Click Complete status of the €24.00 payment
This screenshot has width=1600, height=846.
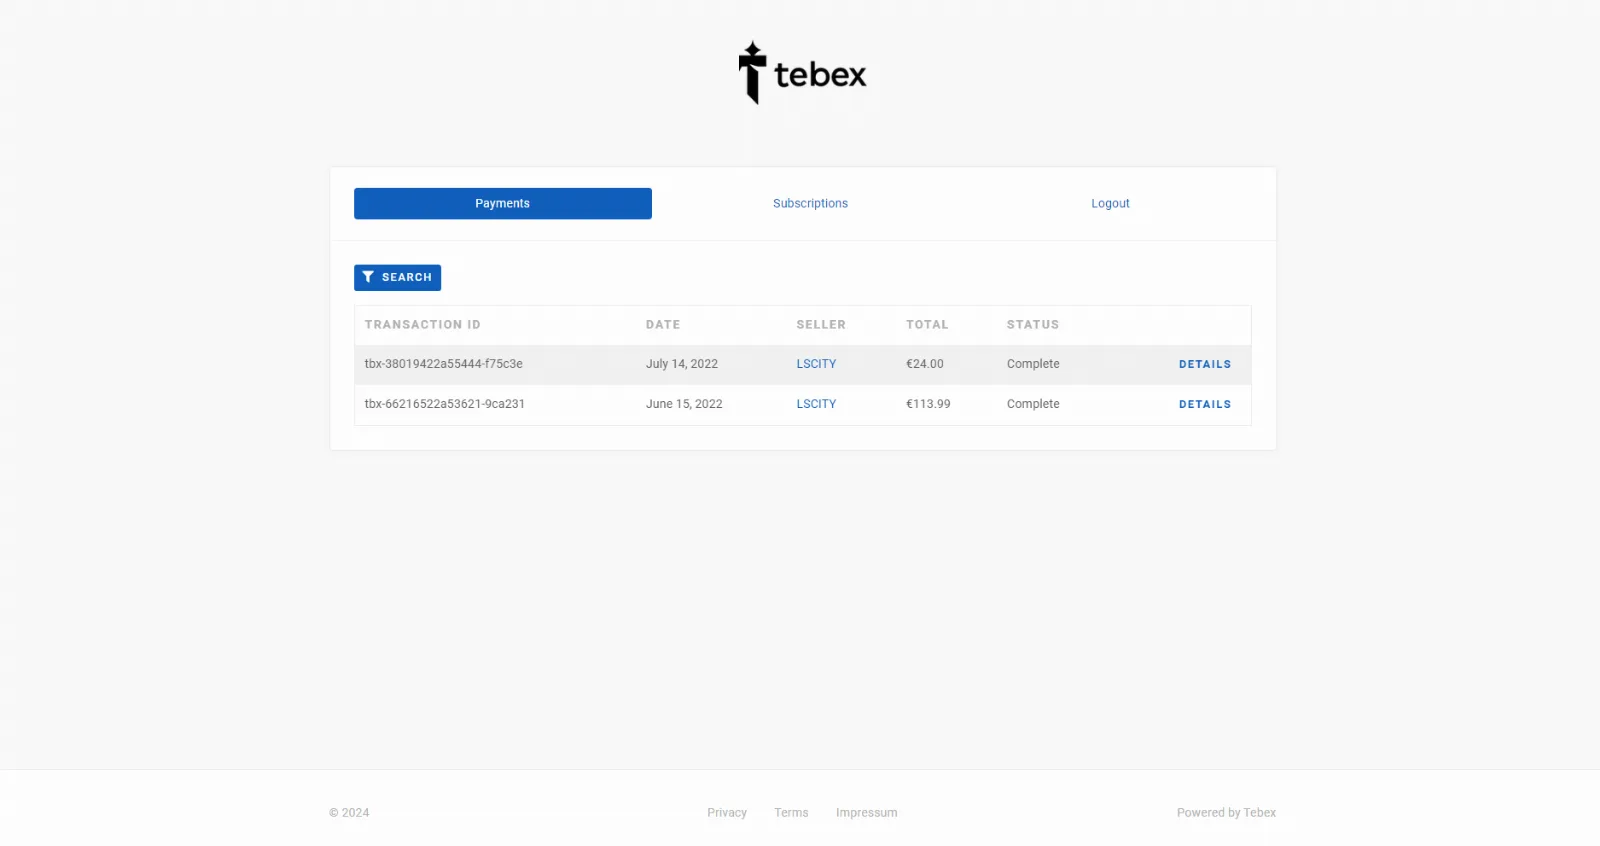(x=1033, y=364)
